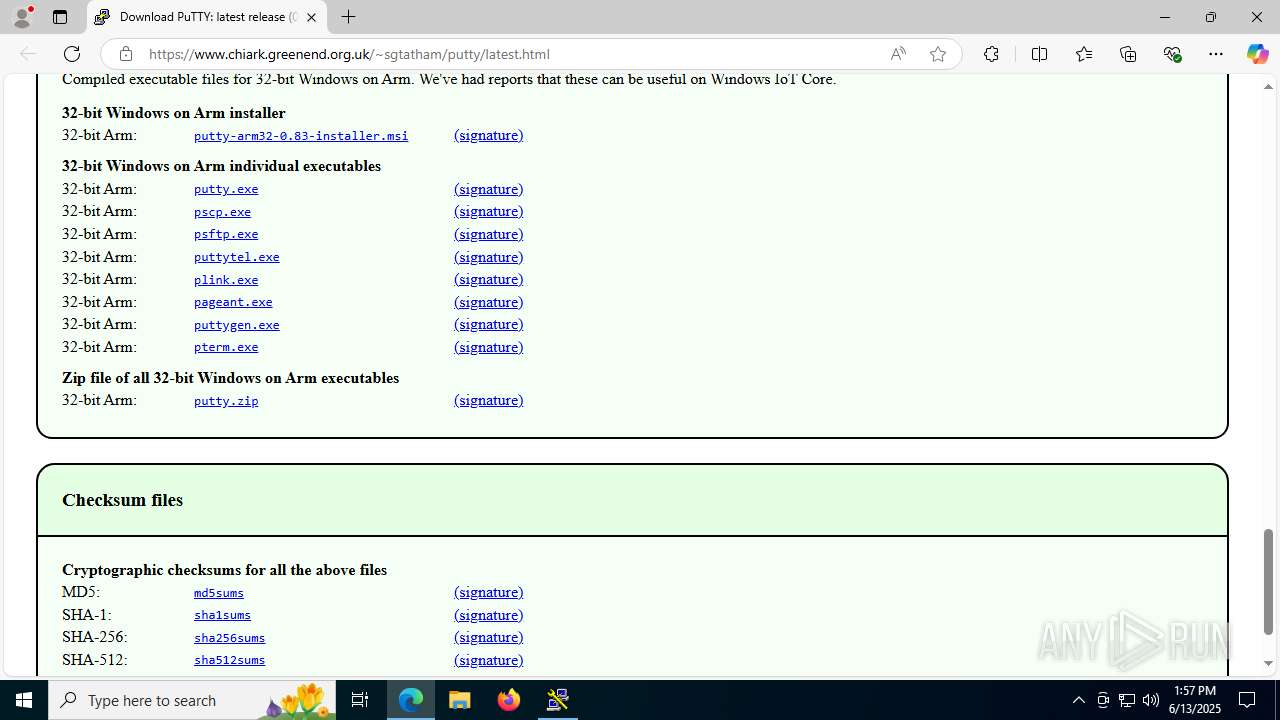Close the Download PuTTY tab

(x=311, y=17)
